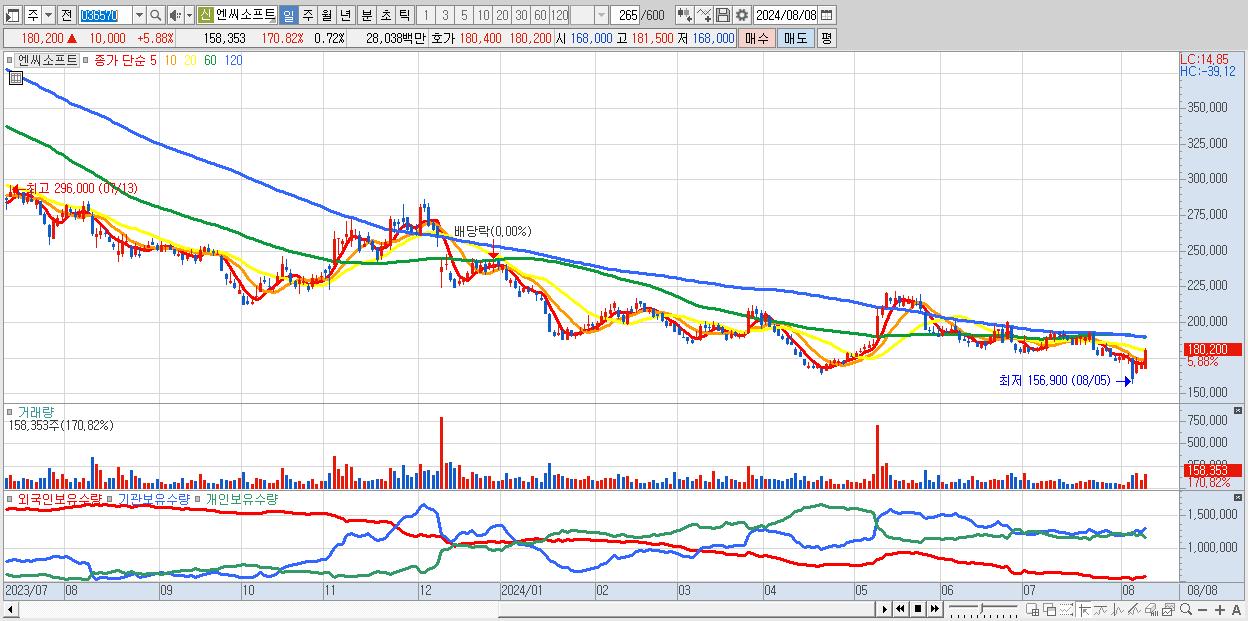This screenshot has height=621, width=1248.
Task: Click the speaker sound icon
Action: [175, 15]
